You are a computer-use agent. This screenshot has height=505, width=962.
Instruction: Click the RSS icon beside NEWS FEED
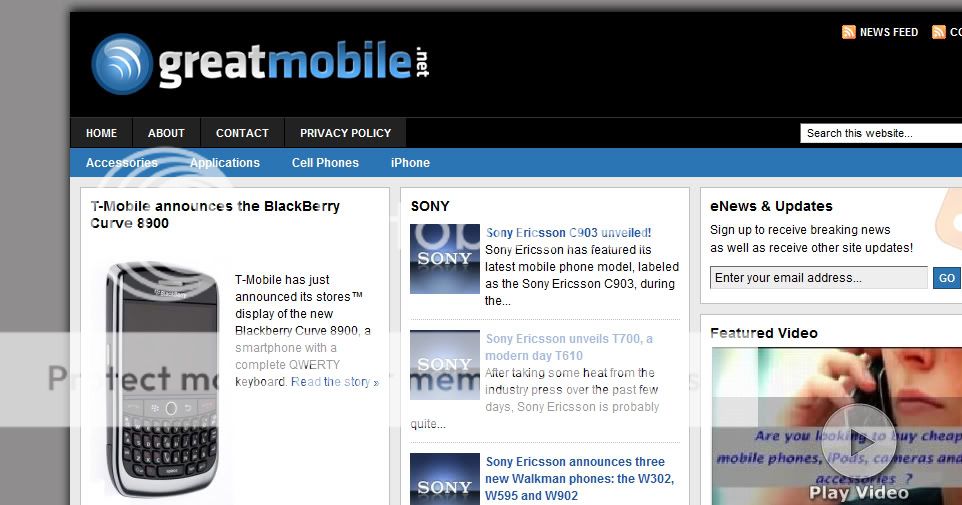pos(848,32)
